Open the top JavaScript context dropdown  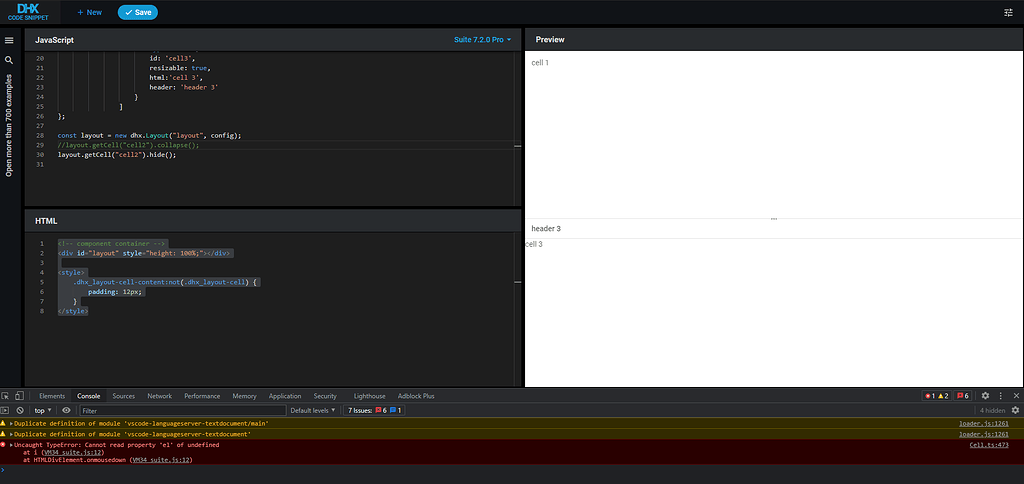[x=43, y=410]
